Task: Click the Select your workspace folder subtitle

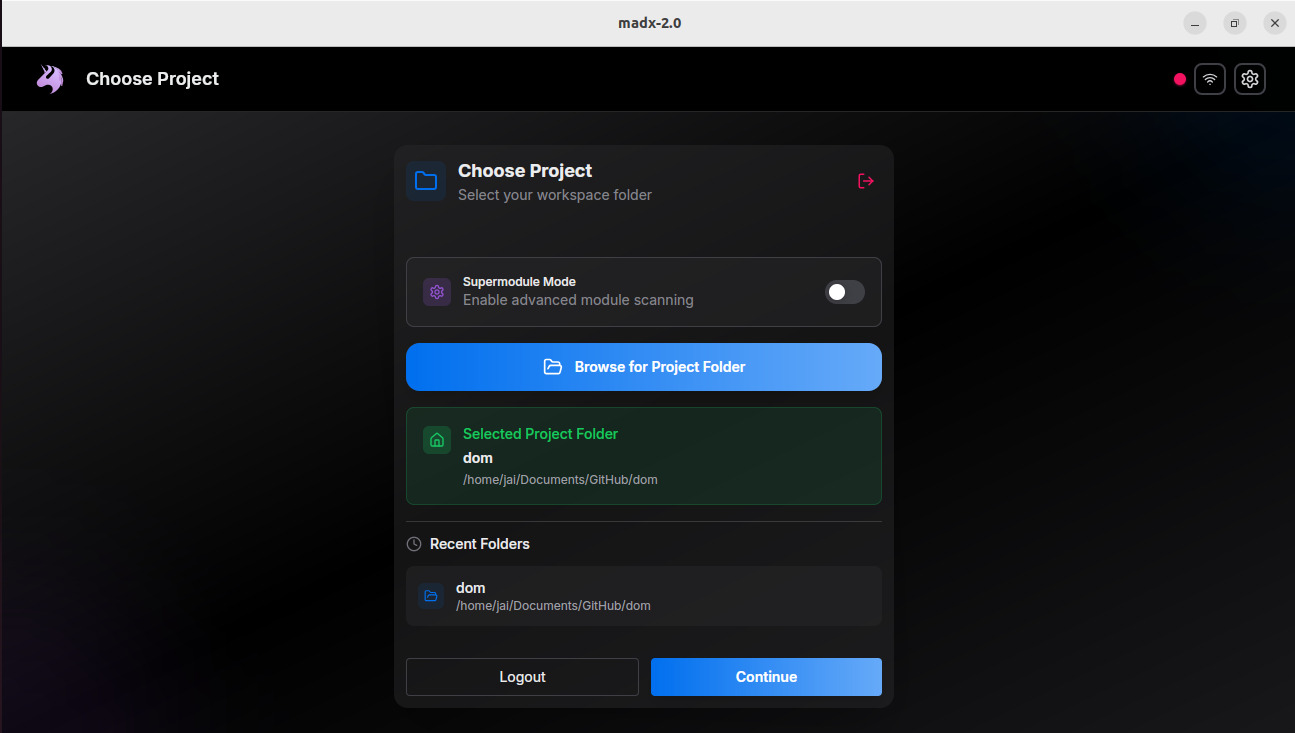Action: [554, 195]
